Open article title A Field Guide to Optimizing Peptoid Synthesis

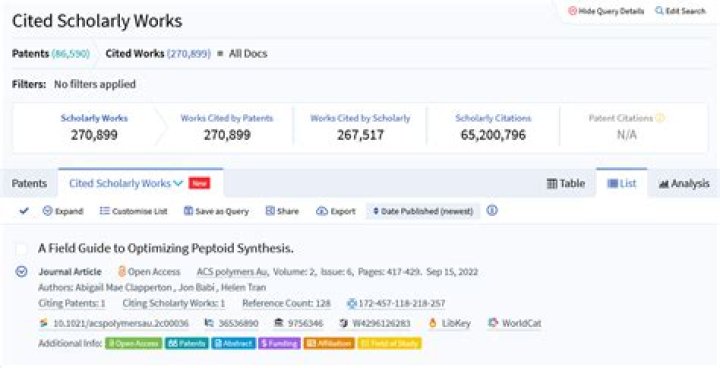tap(166, 249)
